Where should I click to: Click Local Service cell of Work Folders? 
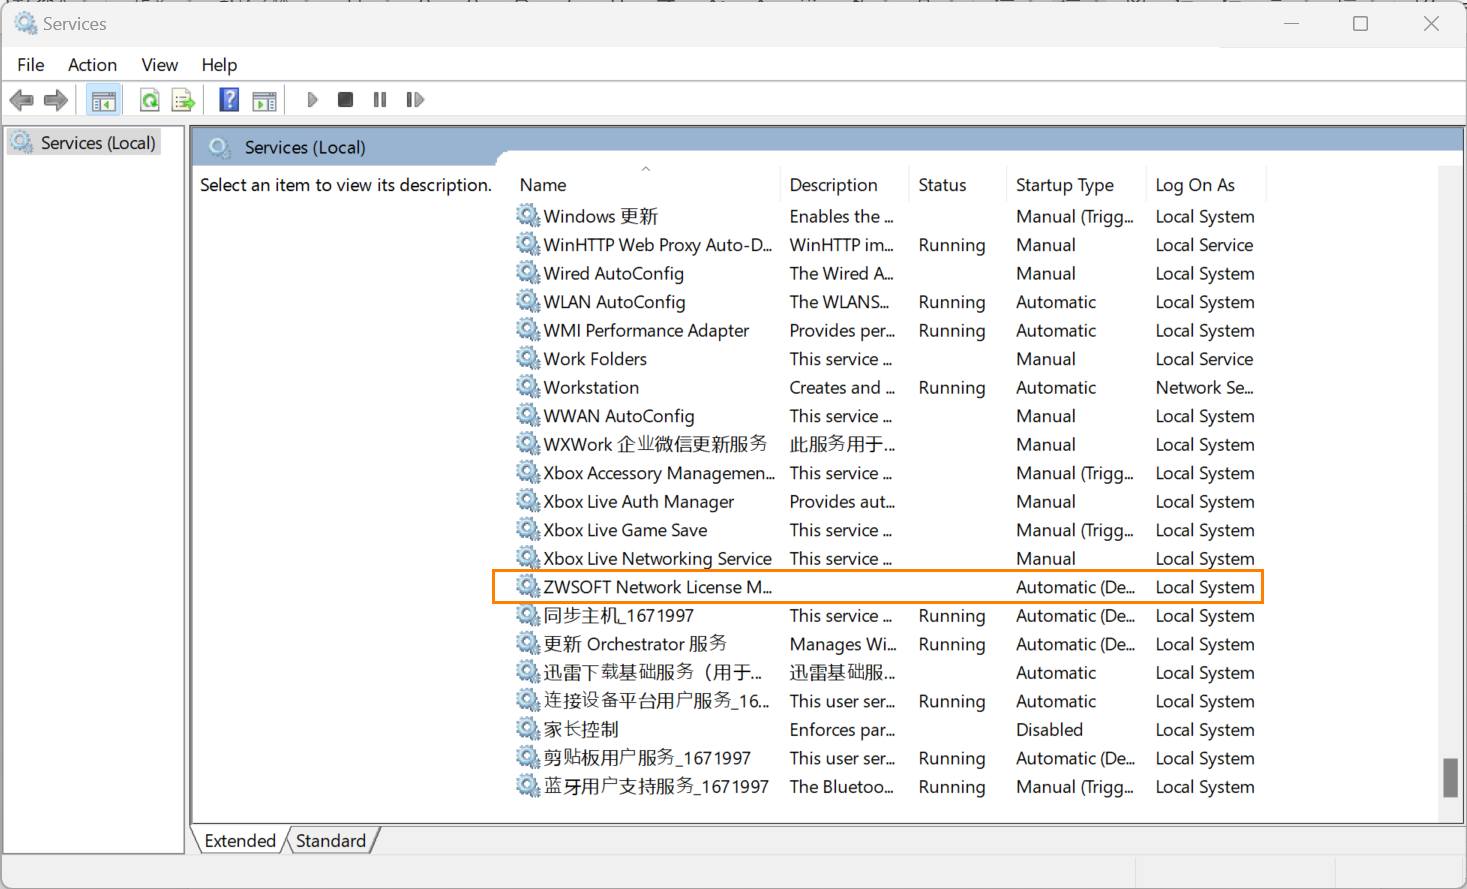[x=1204, y=359]
